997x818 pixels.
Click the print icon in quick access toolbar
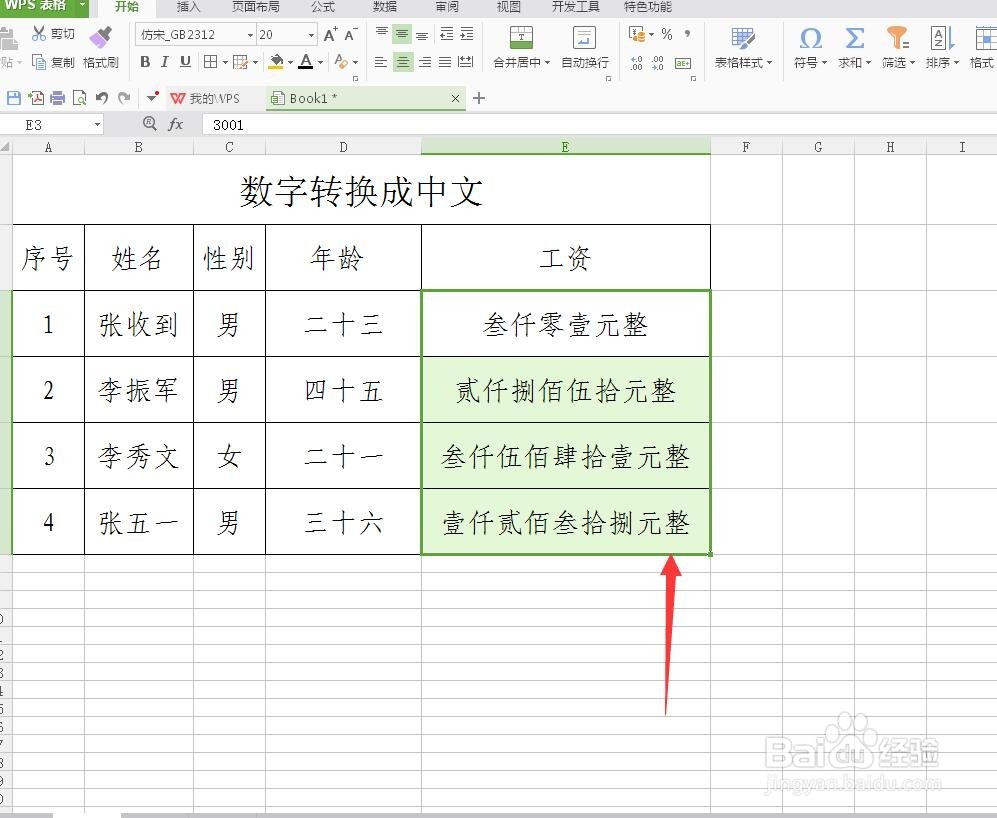click(x=59, y=97)
